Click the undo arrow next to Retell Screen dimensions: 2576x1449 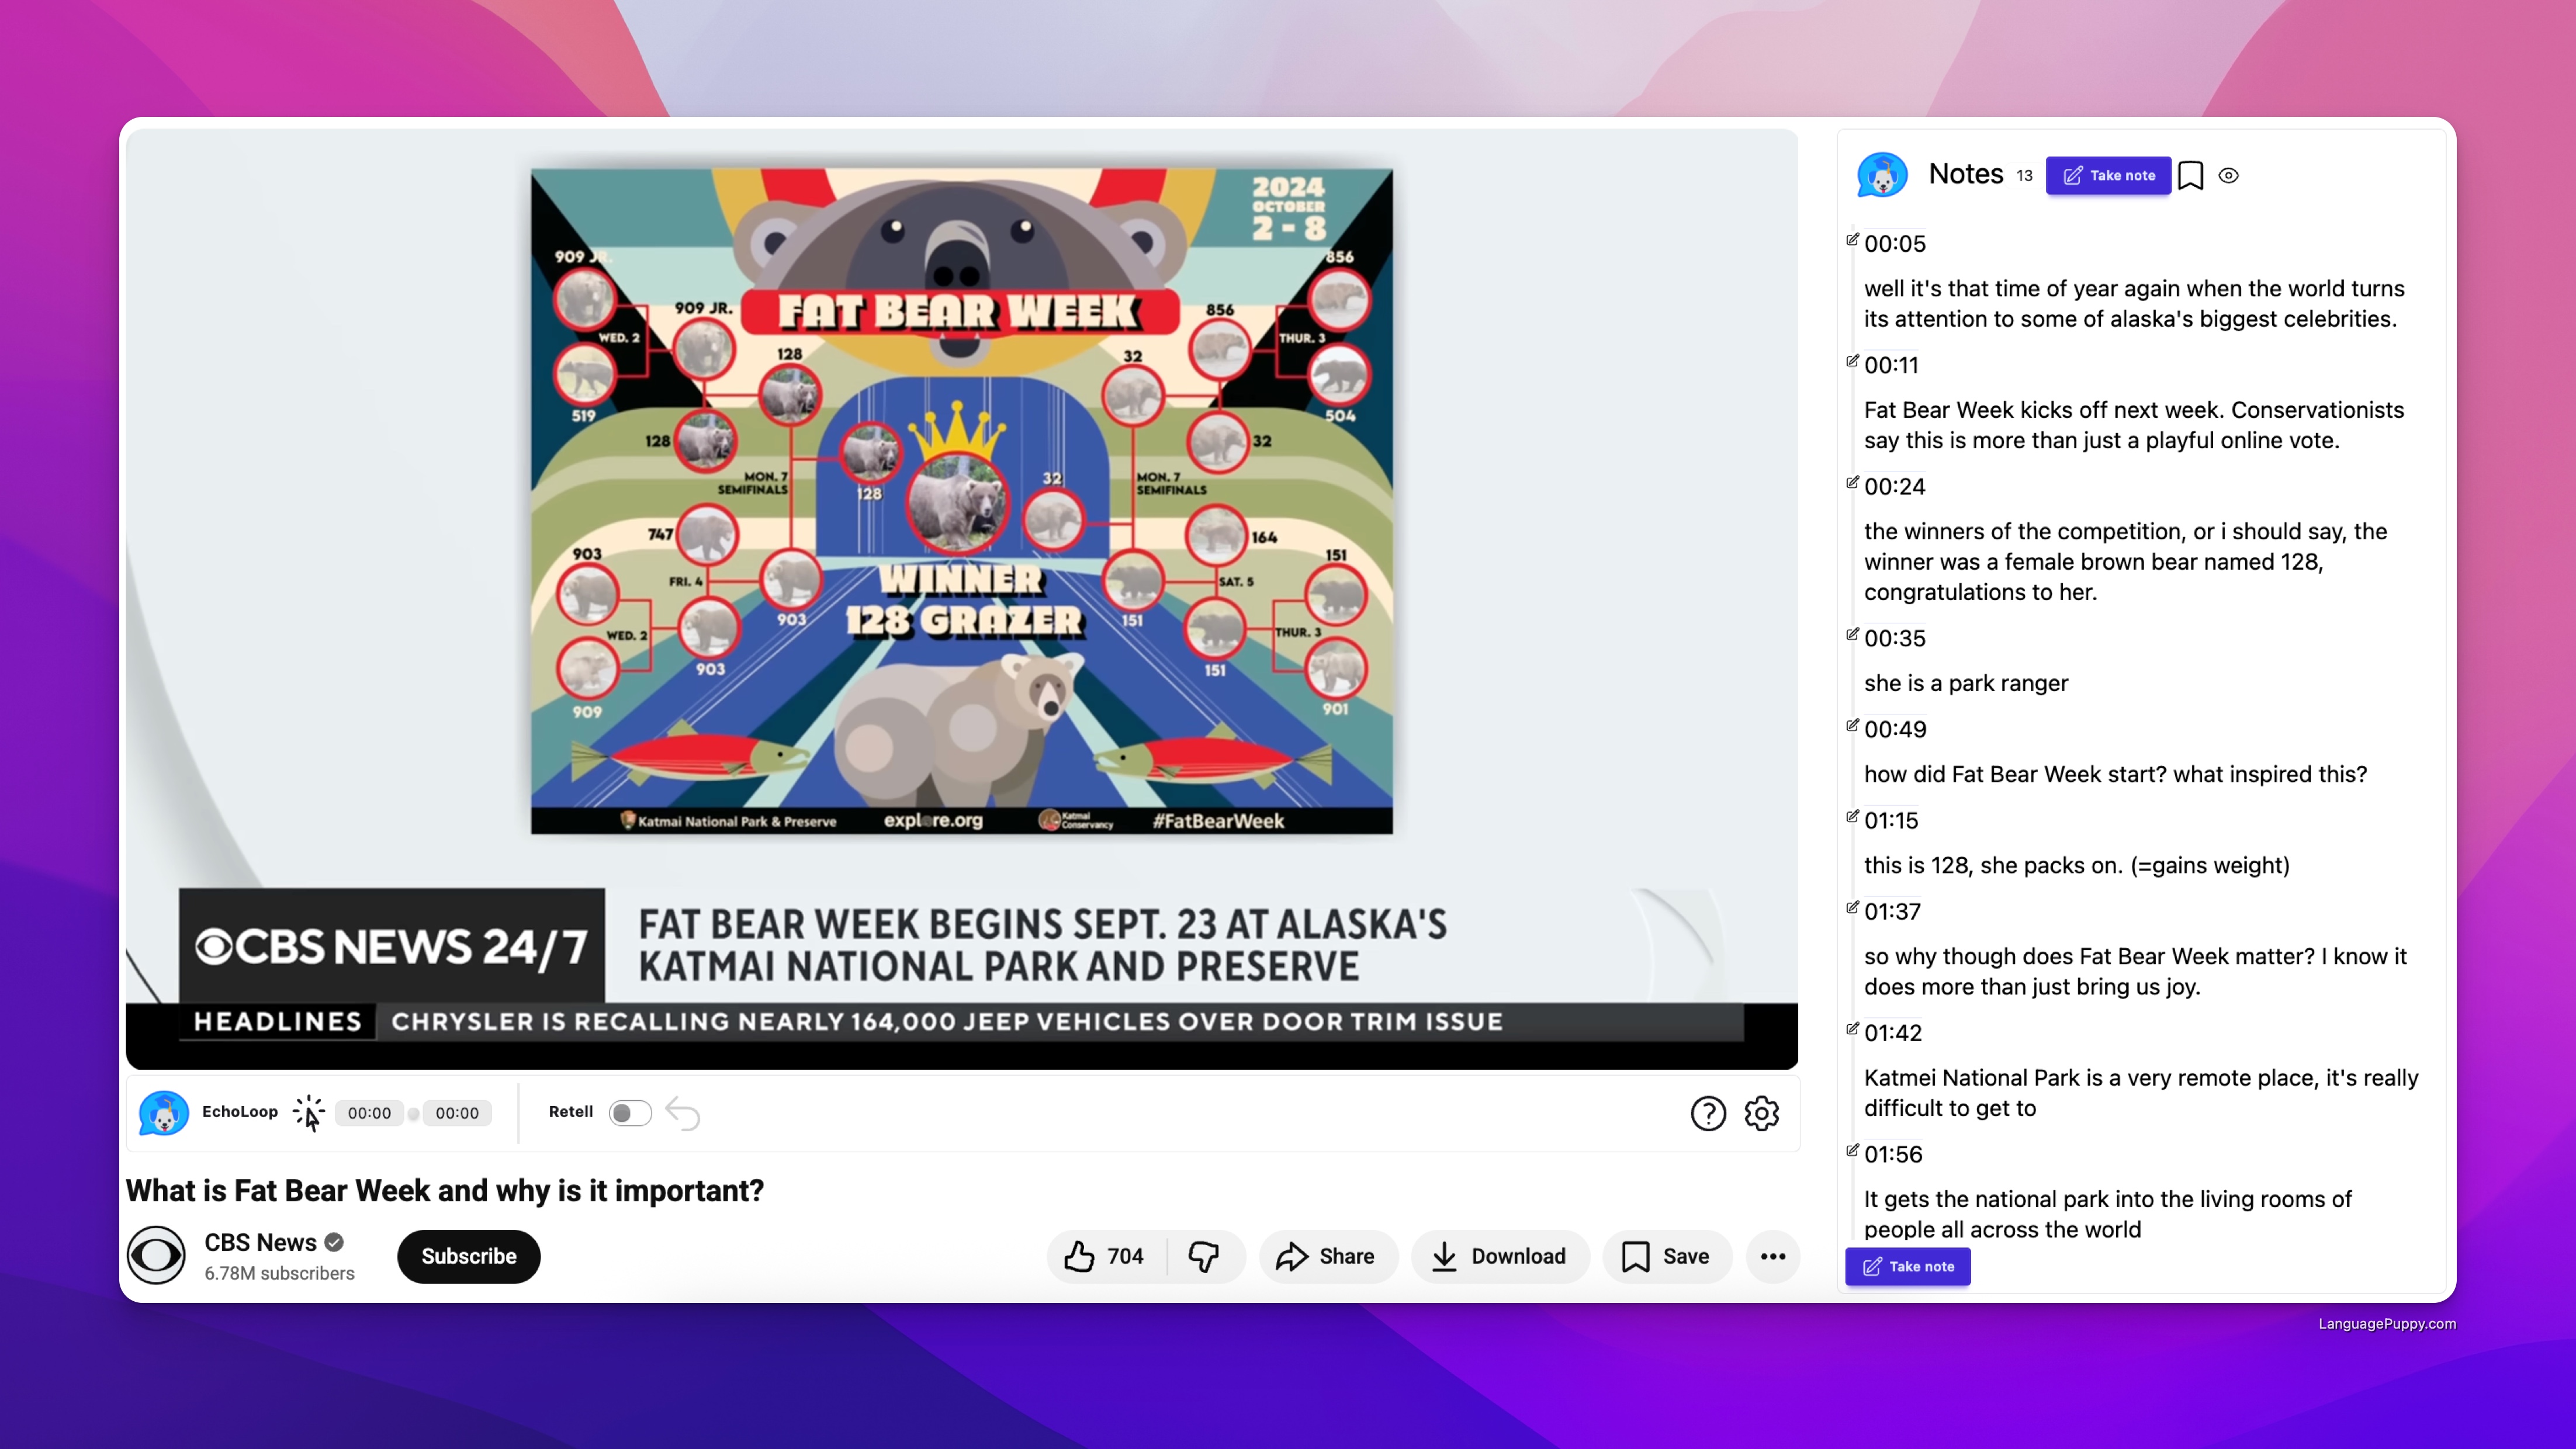tap(683, 1113)
